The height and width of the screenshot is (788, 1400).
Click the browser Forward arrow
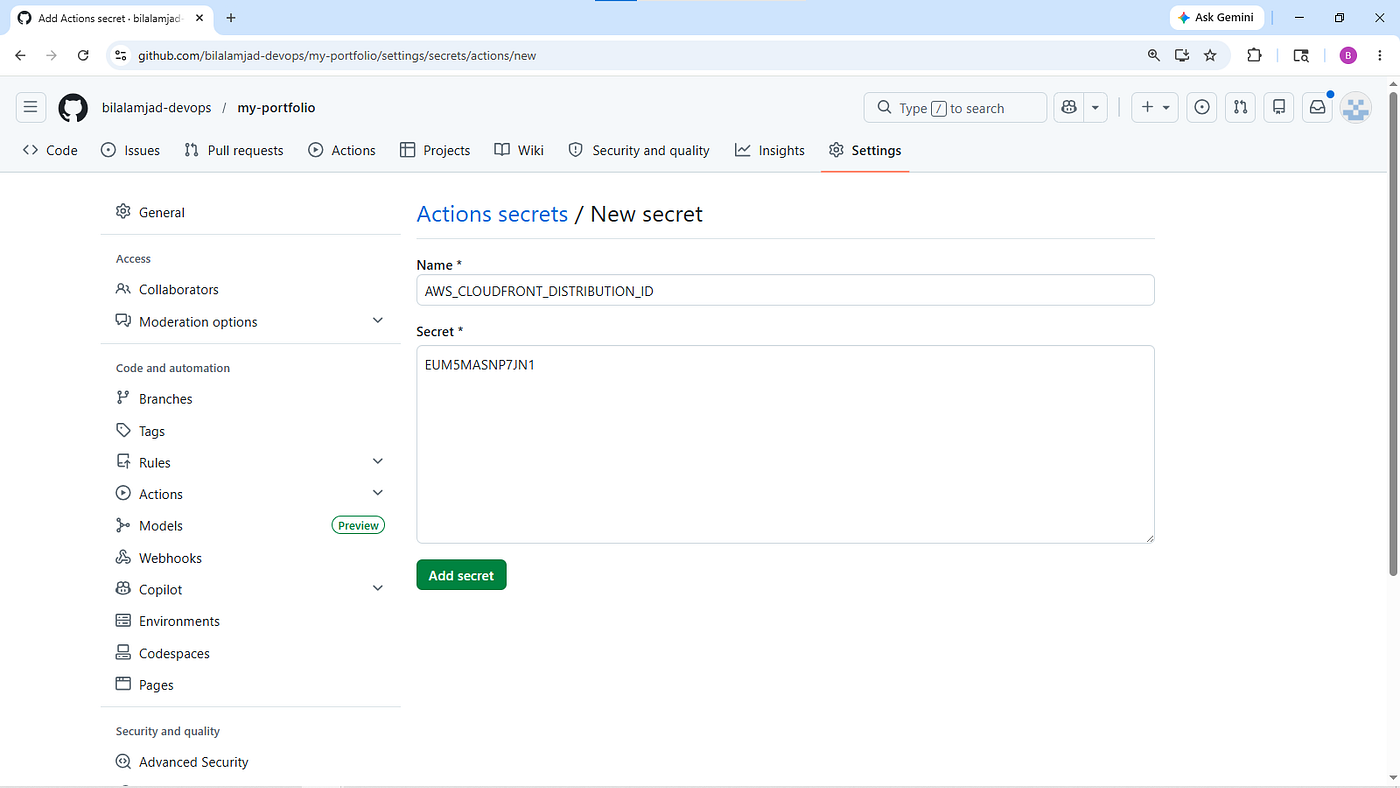[x=52, y=56]
